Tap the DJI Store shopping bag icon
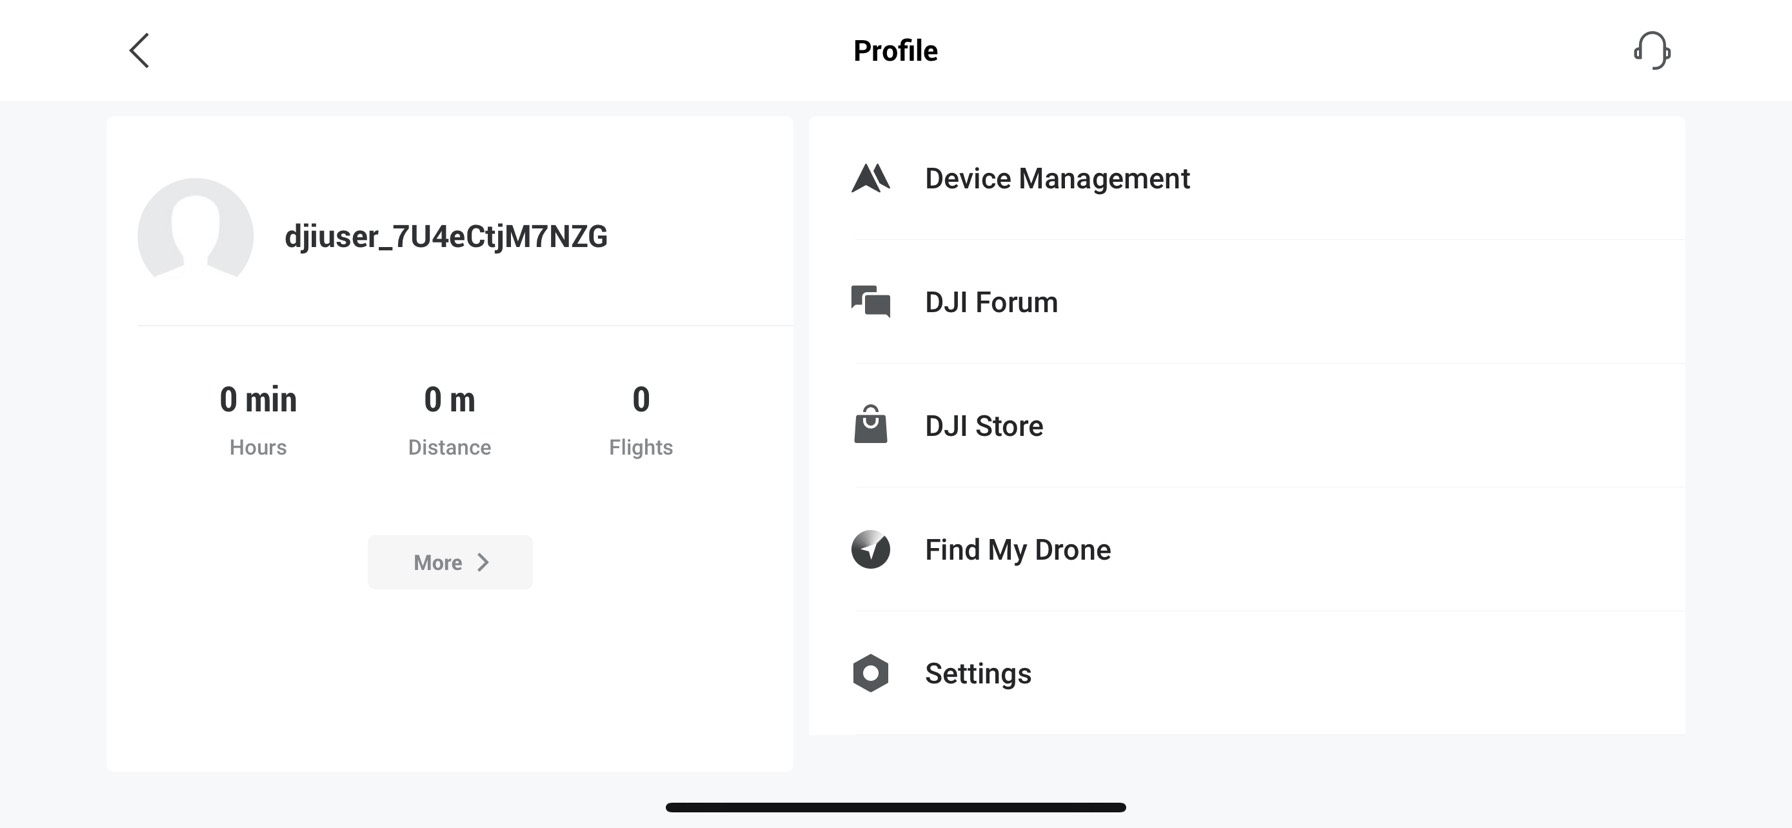Viewport: 1792px width, 828px height. (870, 425)
